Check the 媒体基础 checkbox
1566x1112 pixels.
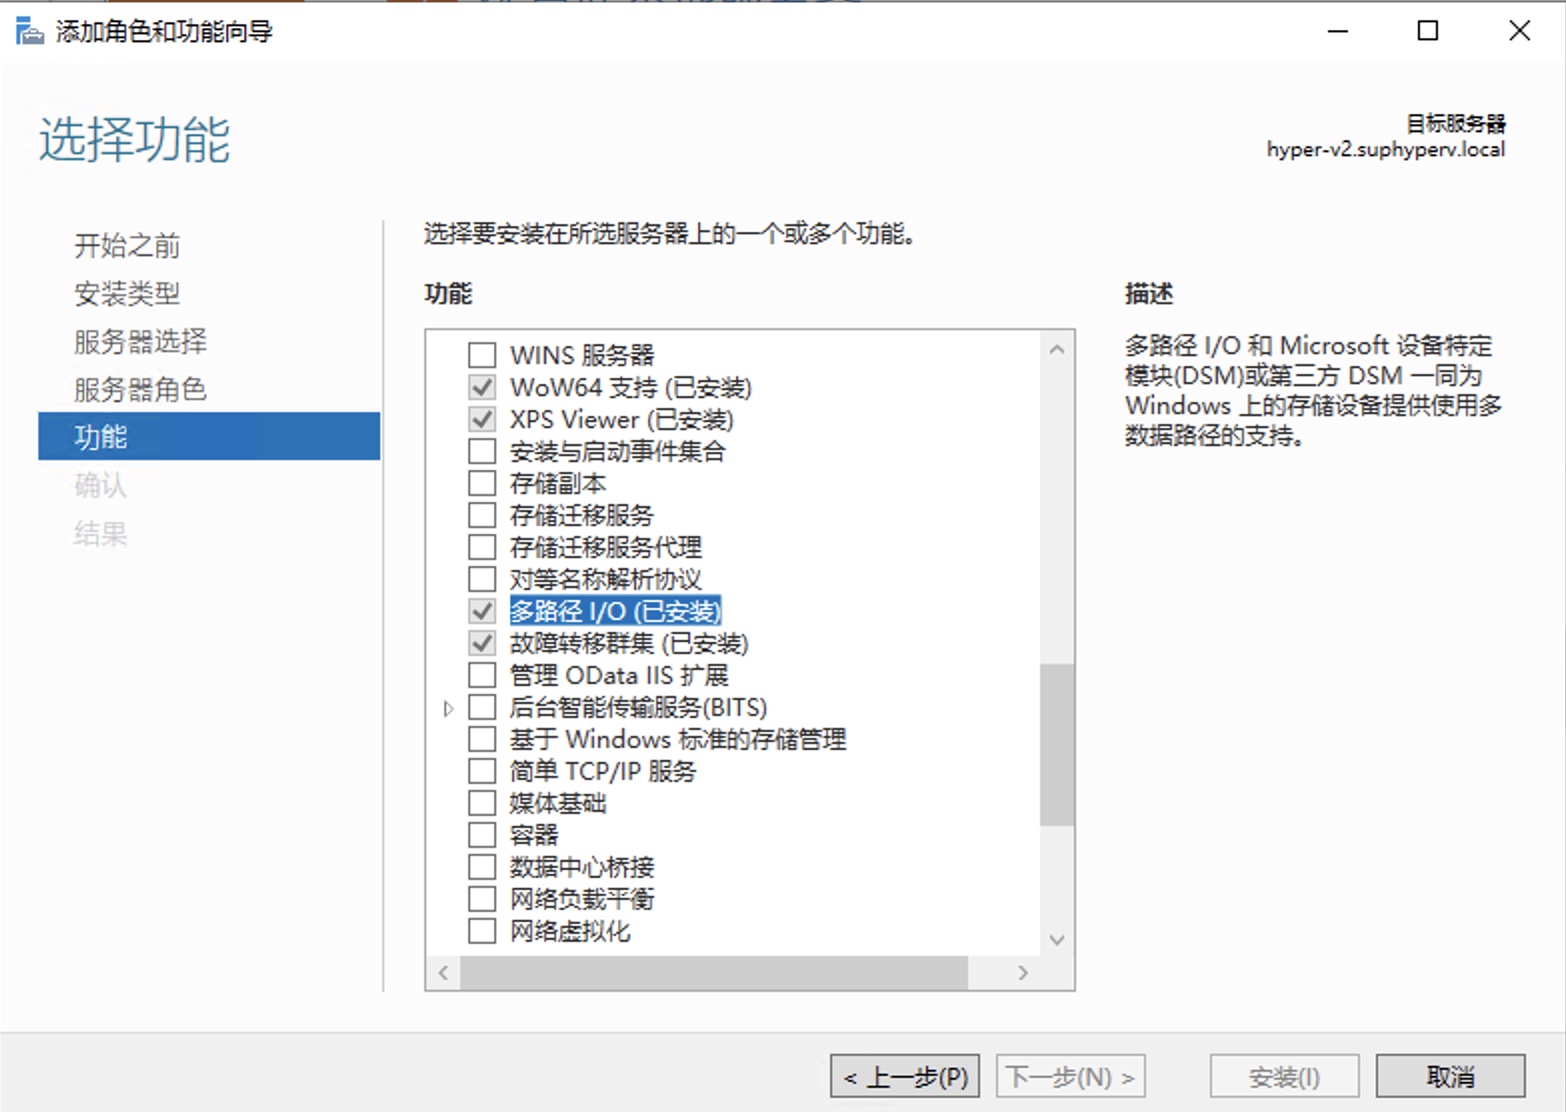482,803
